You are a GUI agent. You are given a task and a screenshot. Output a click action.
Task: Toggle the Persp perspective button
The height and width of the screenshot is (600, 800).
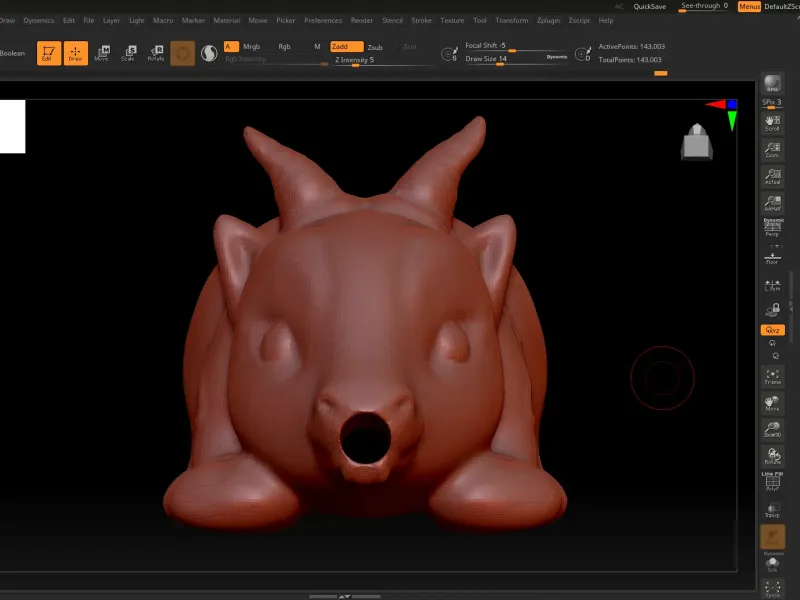point(772,228)
